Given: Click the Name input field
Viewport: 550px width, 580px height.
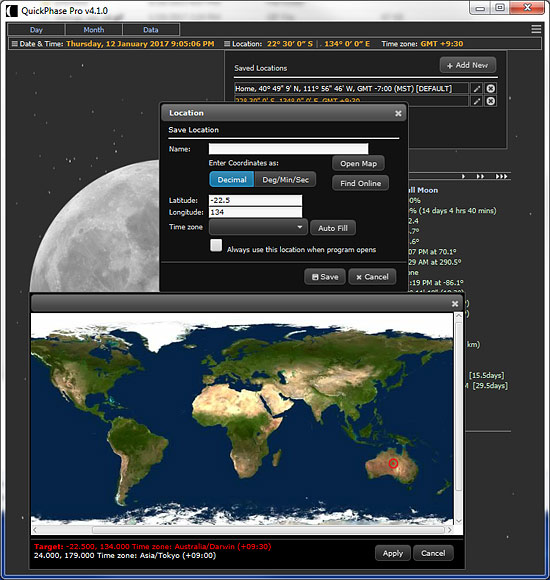Looking at the screenshot, I should (289, 149).
